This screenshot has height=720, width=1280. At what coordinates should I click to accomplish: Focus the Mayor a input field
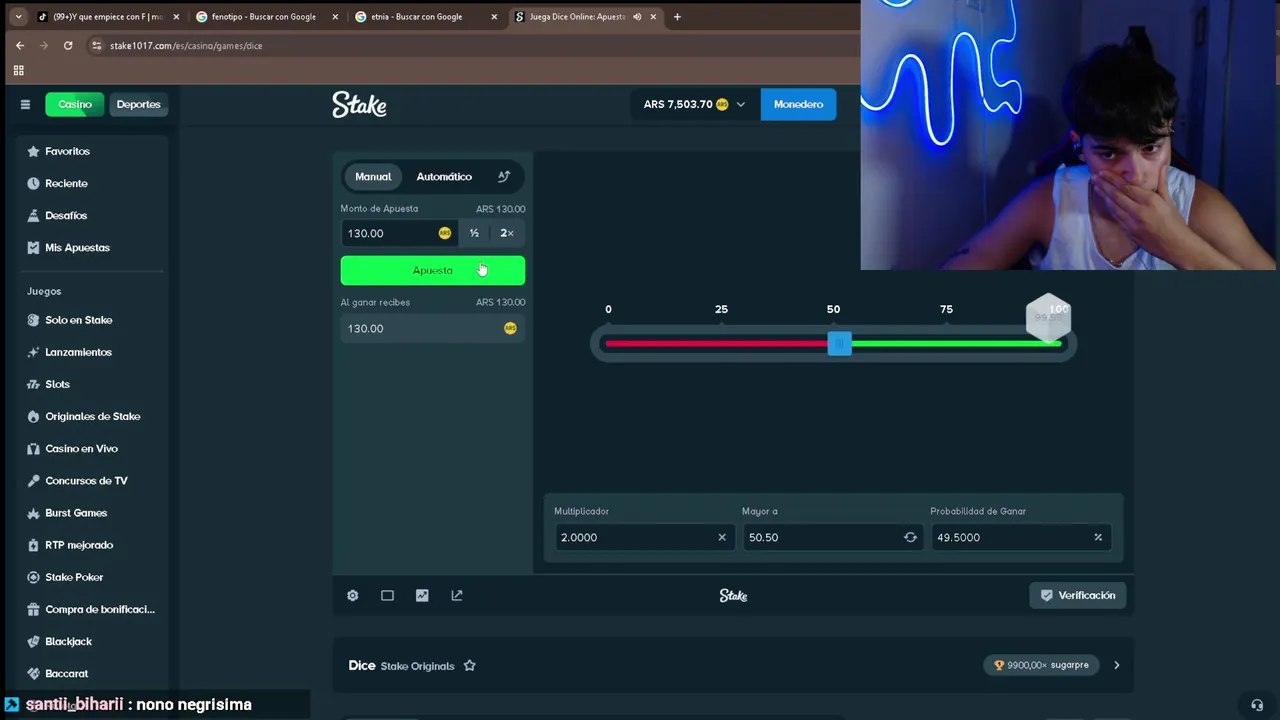coord(831,537)
